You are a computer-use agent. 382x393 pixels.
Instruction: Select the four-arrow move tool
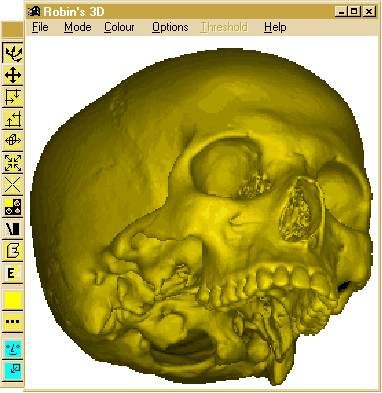click(x=13, y=75)
